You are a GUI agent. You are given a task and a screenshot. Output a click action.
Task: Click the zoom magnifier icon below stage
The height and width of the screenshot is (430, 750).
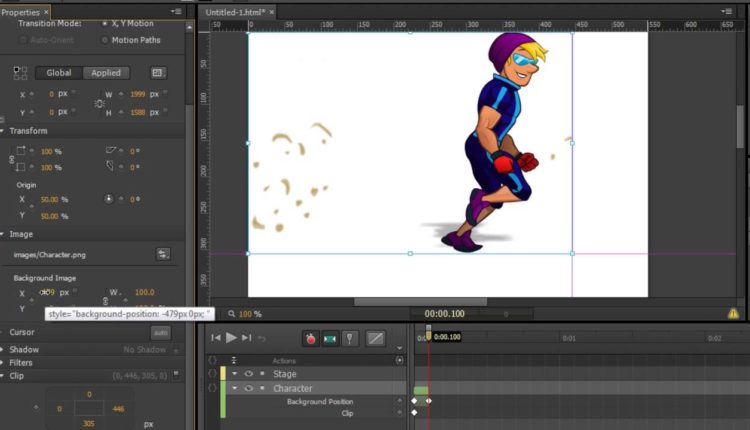point(232,314)
